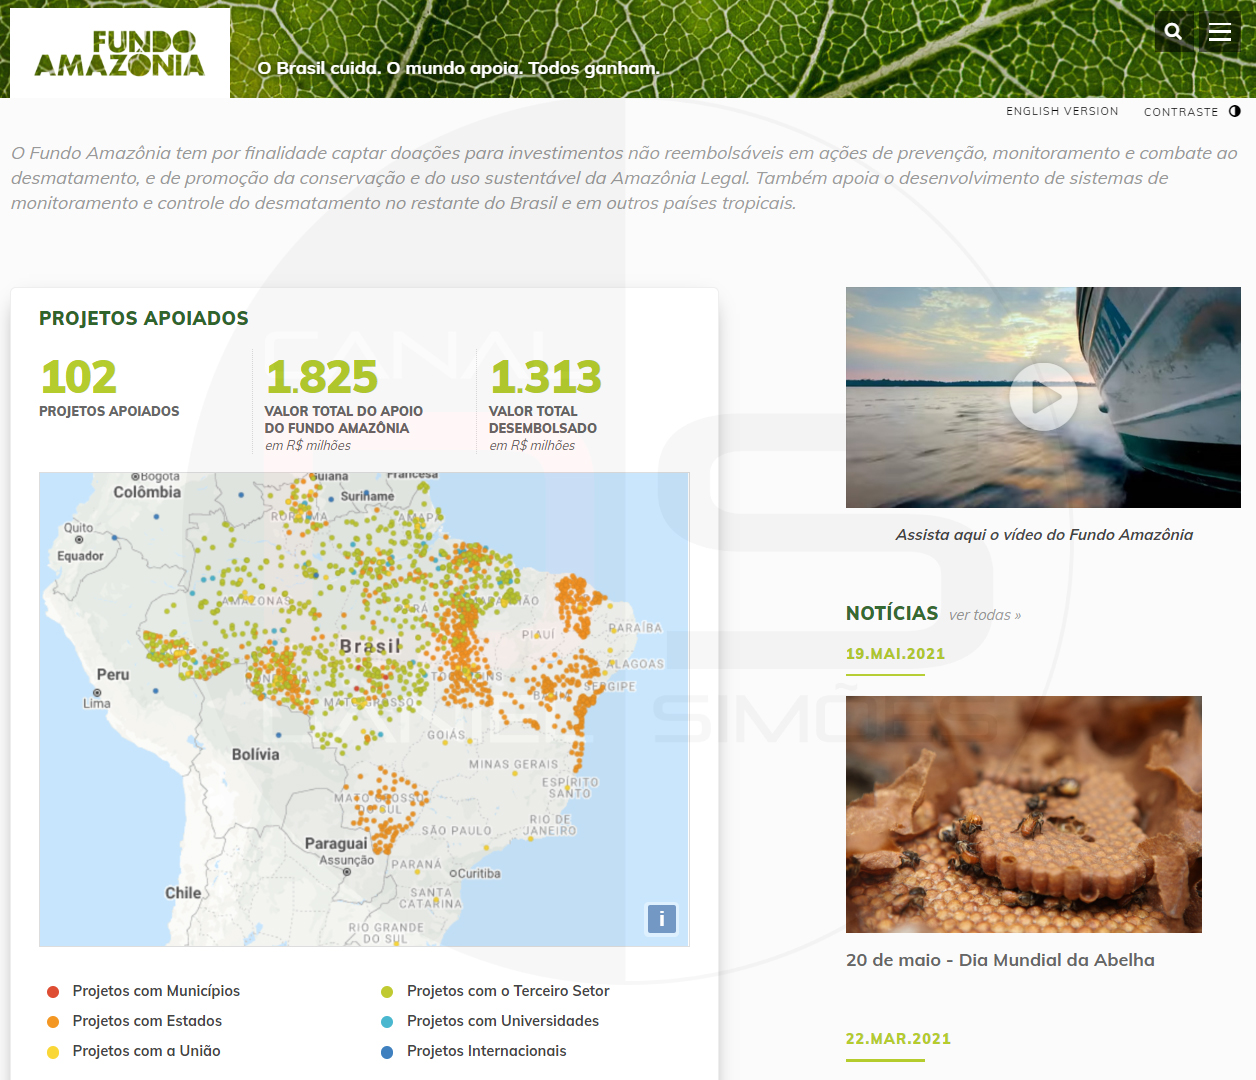
Task: Click the map information "i" icon
Action: [661, 918]
